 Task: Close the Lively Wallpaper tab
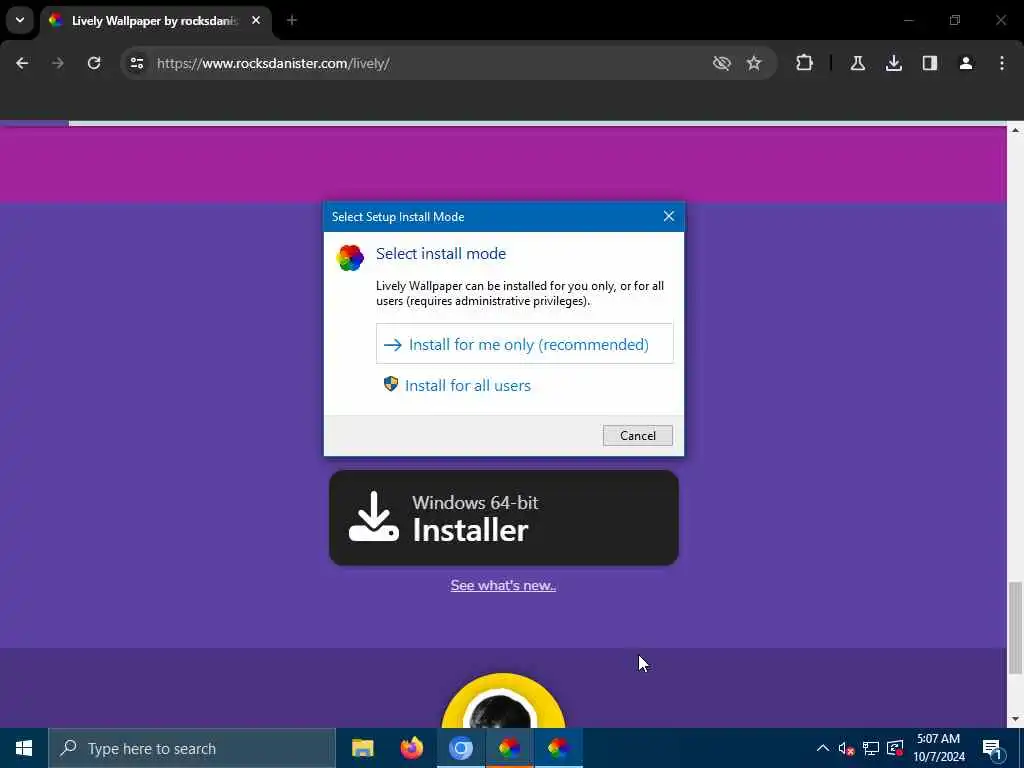pos(256,20)
